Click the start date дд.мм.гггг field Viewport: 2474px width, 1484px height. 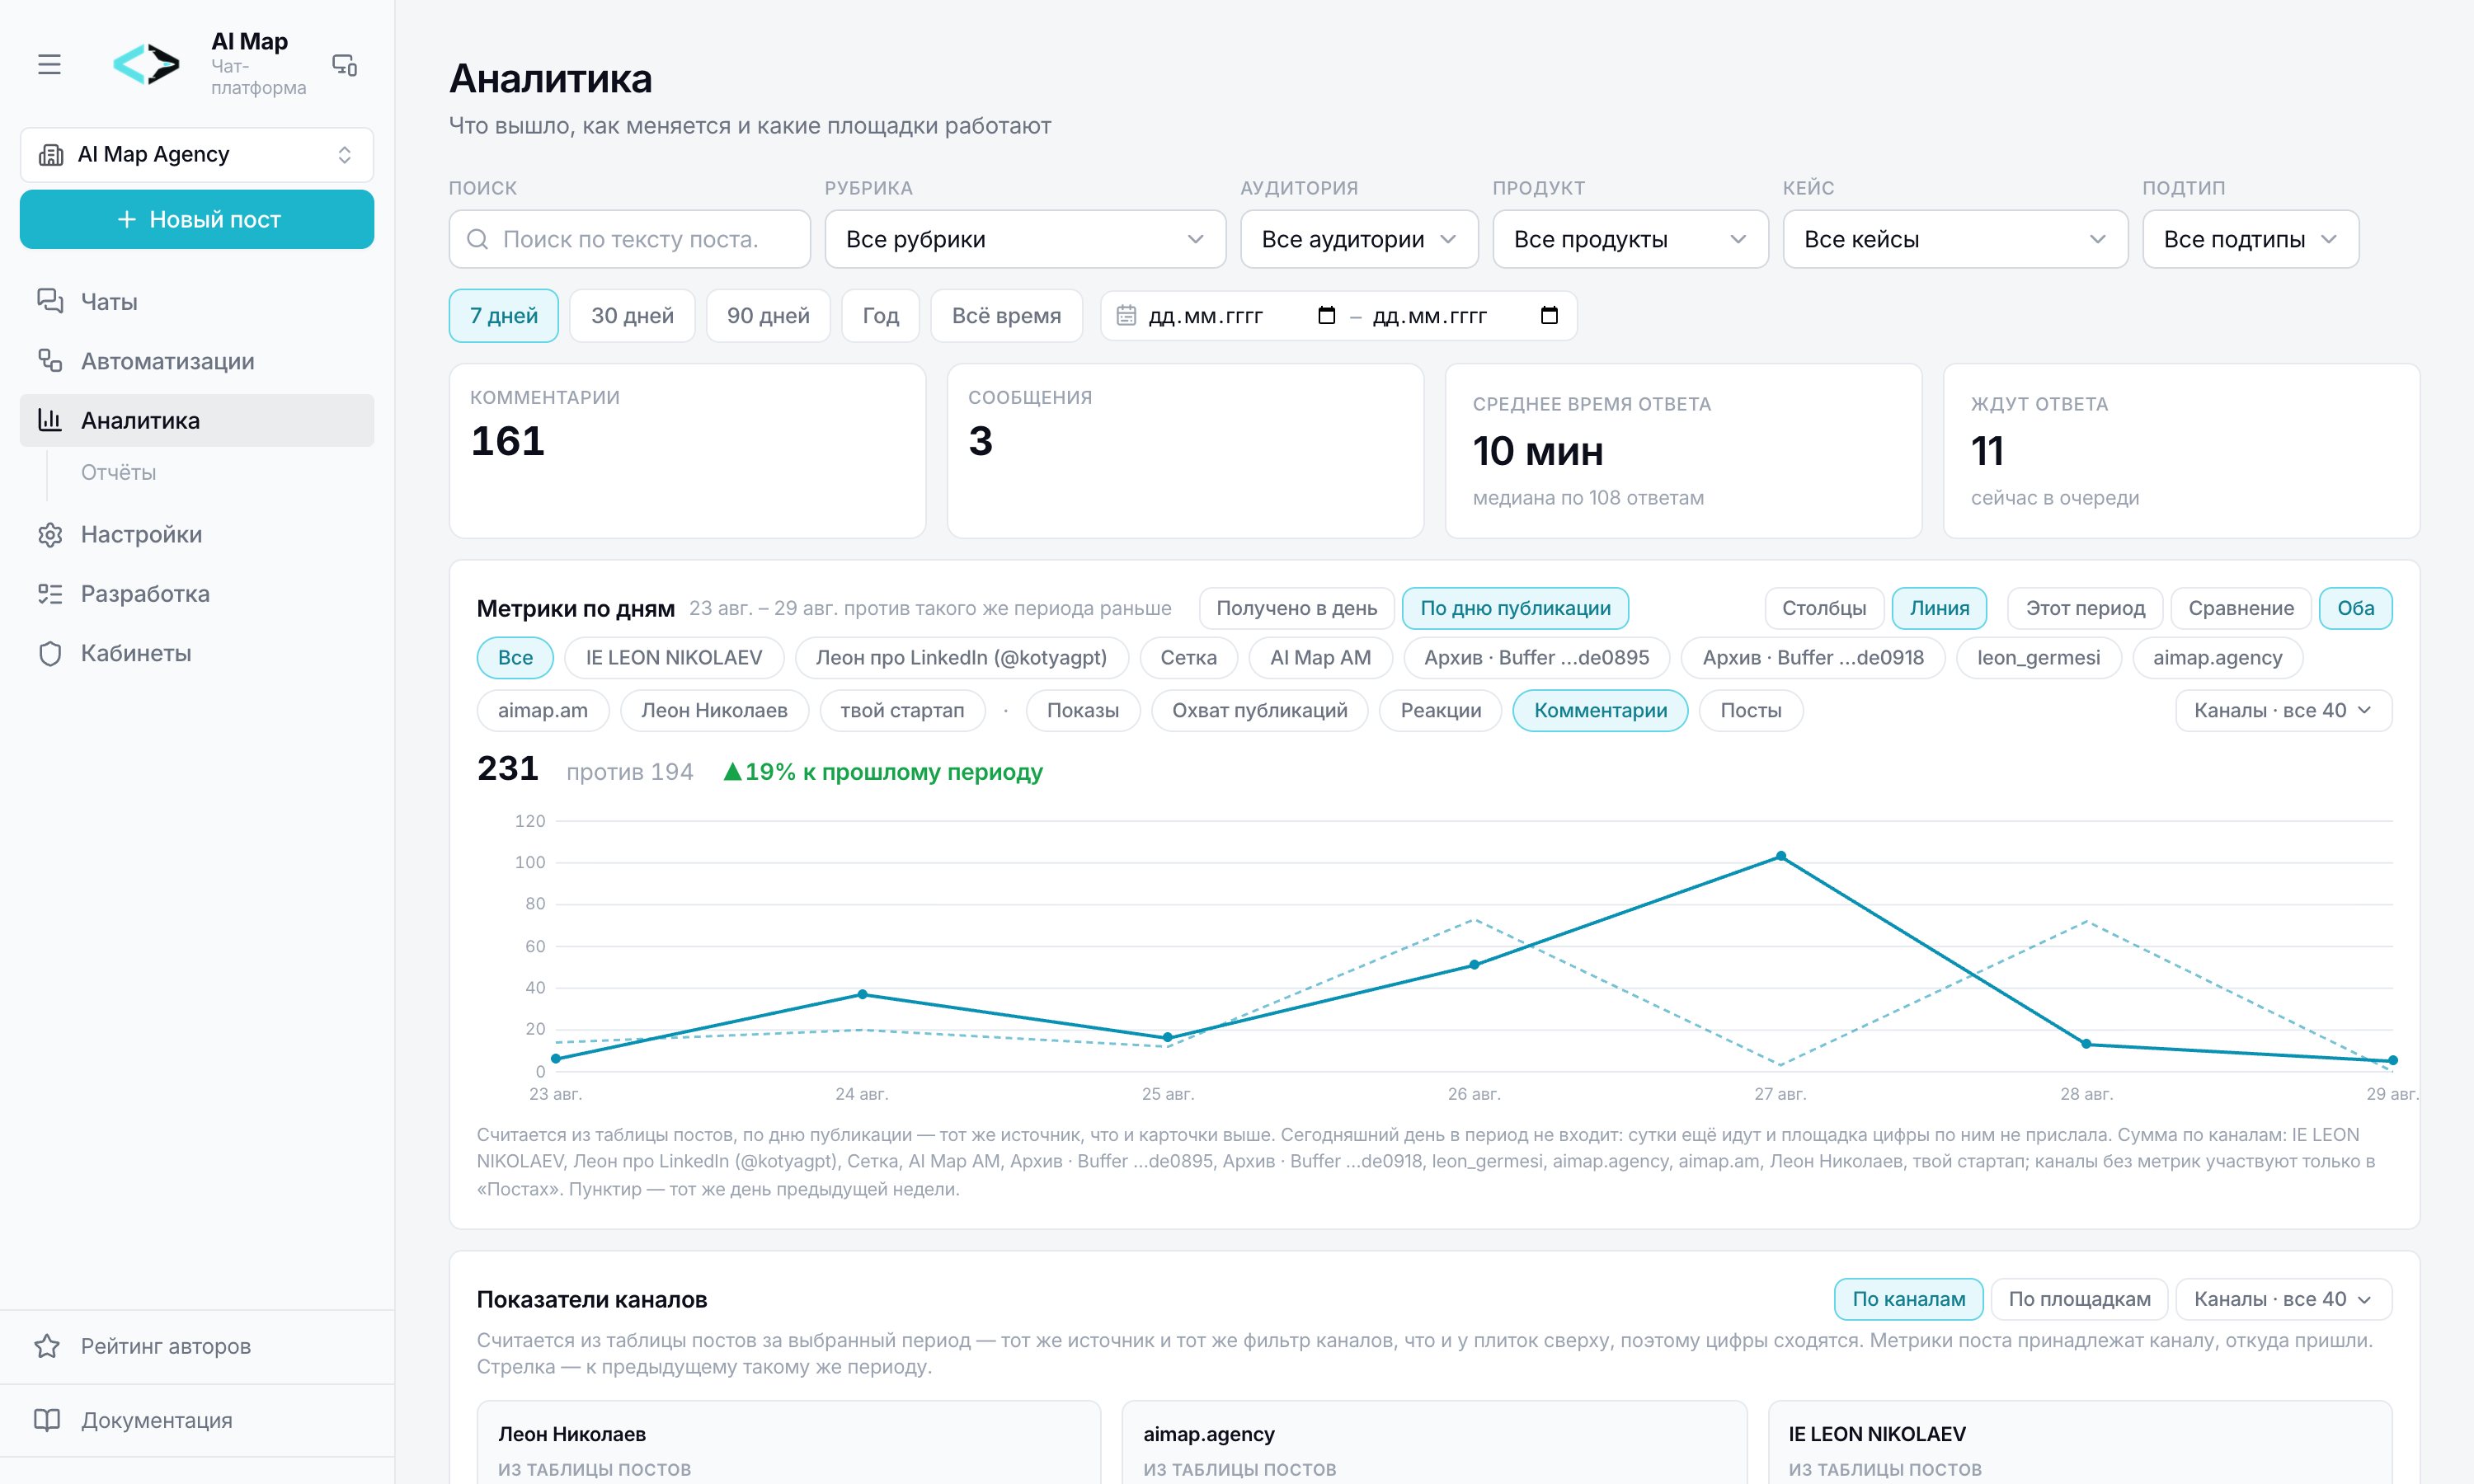[x=1240, y=316]
